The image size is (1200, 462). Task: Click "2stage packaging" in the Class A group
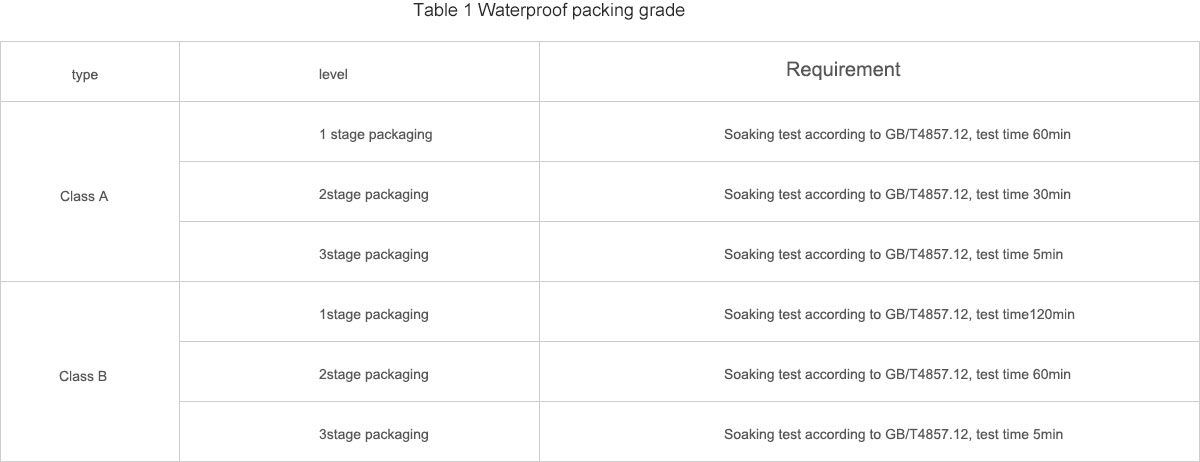373,195
